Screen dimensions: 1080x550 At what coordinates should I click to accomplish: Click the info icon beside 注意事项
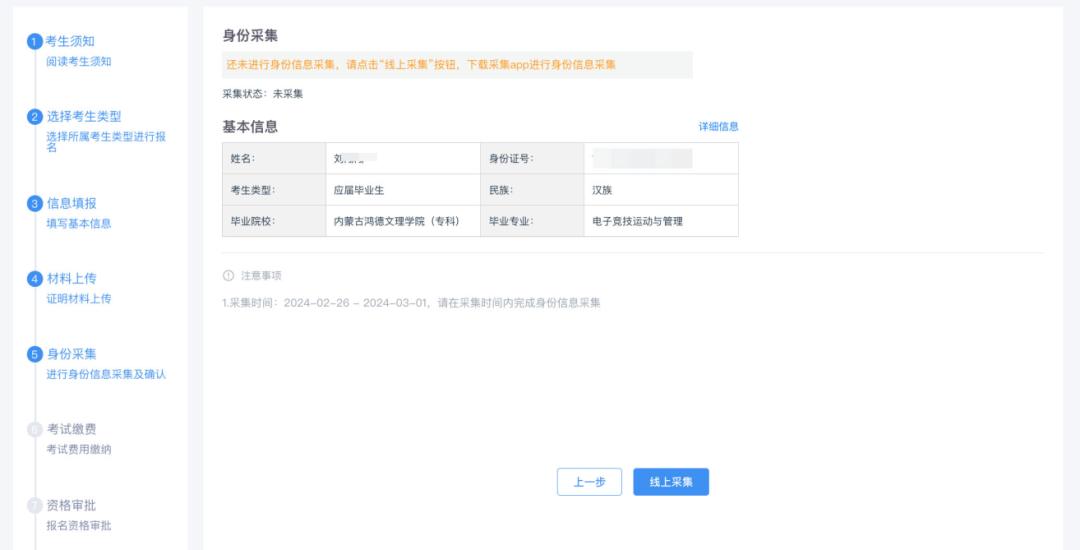point(228,276)
